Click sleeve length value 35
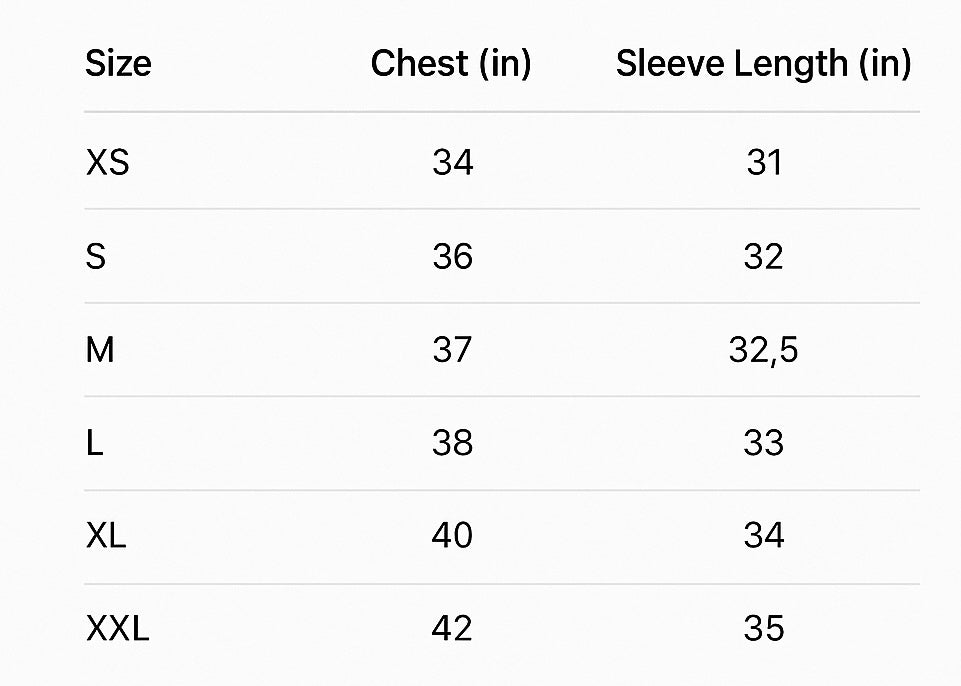This screenshot has width=961, height=686. 764,628
